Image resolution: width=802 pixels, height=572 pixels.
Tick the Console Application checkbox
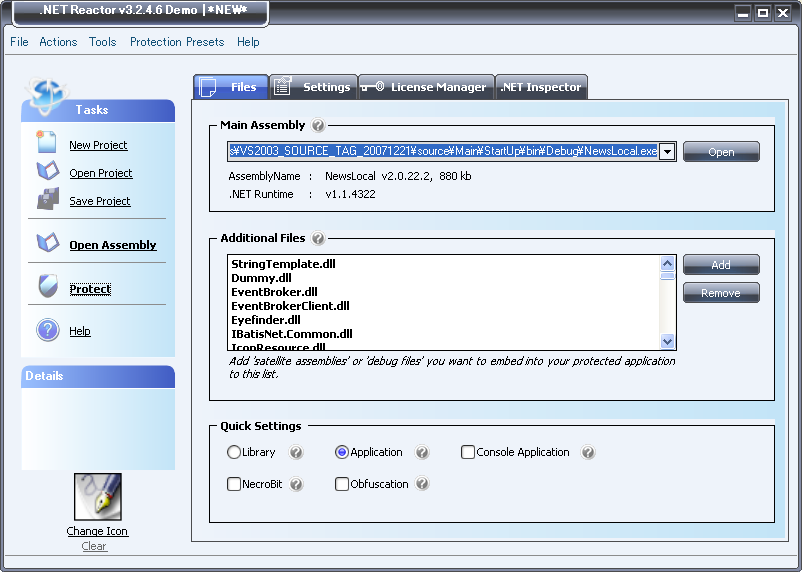point(468,452)
